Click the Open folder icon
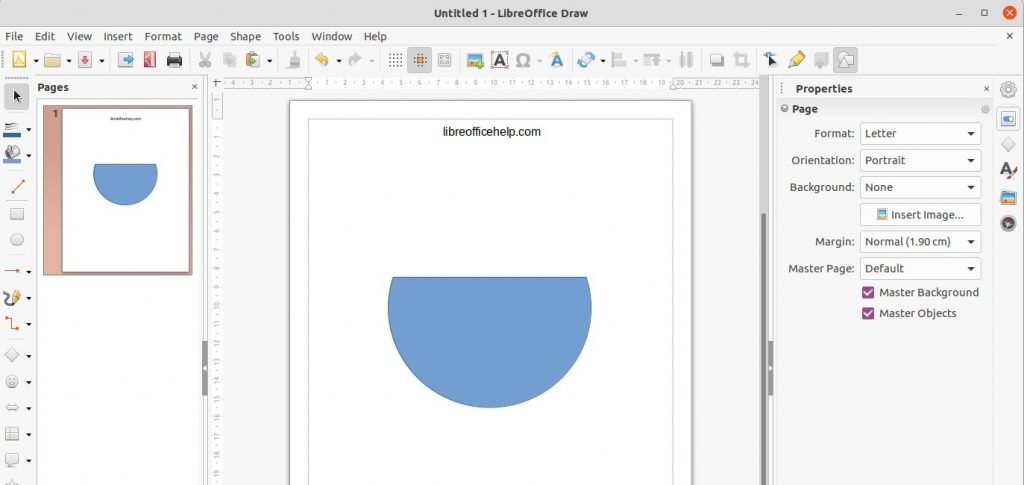 click(52, 60)
